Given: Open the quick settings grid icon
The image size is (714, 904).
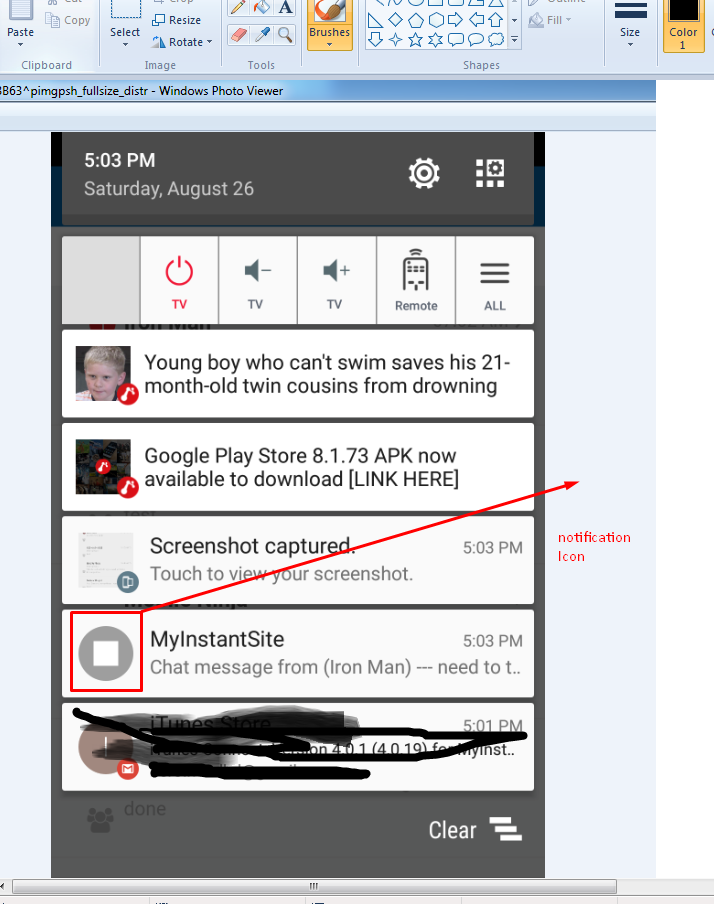Looking at the screenshot, I should (x=490, y=173).
